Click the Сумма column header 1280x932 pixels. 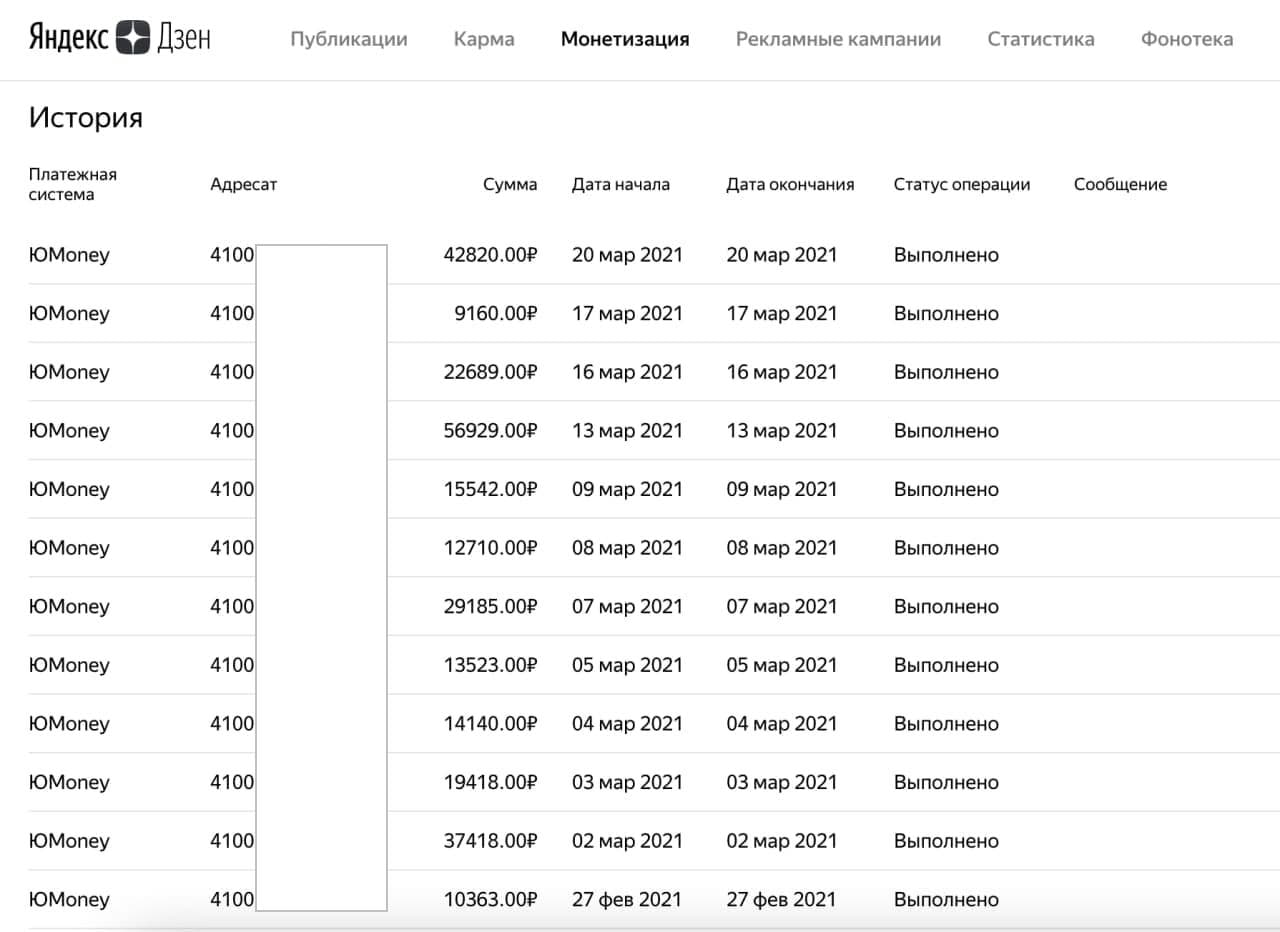510,184
